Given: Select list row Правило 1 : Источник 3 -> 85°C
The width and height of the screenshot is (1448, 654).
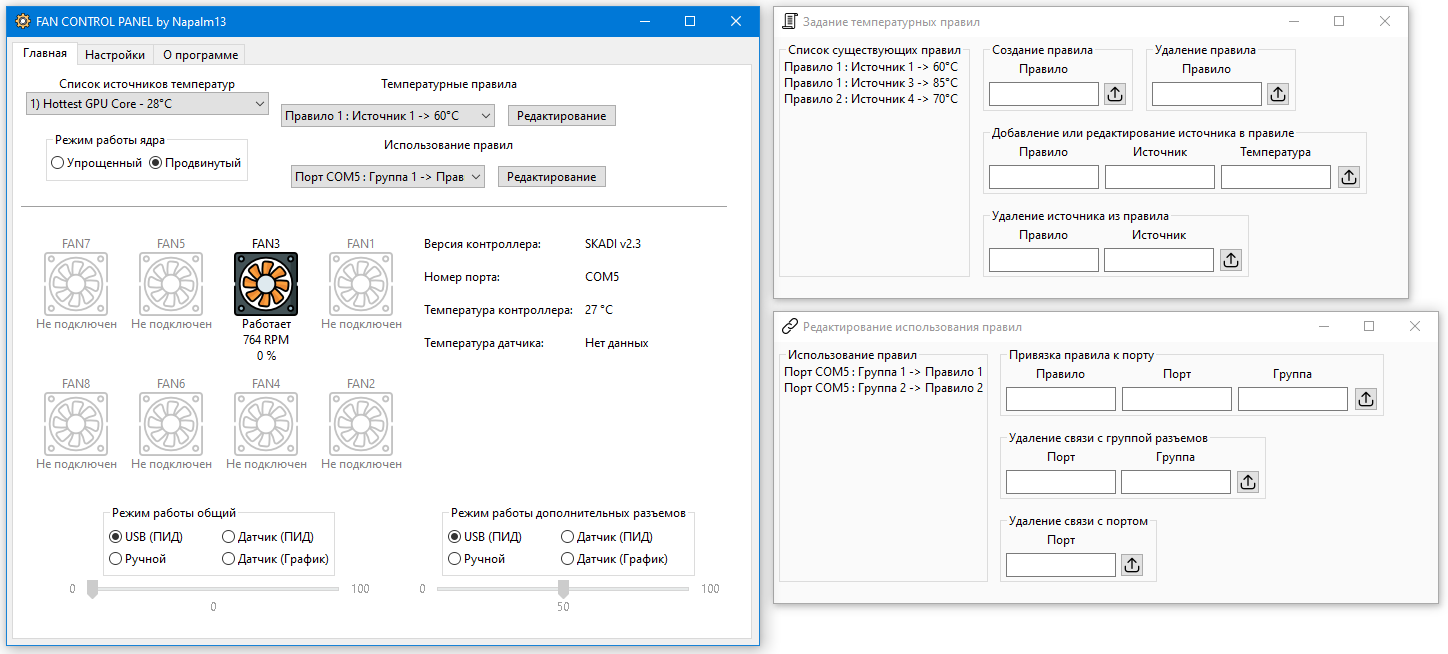Looking at the screenshot, I should pyautogui.click(x=871, y=83).
